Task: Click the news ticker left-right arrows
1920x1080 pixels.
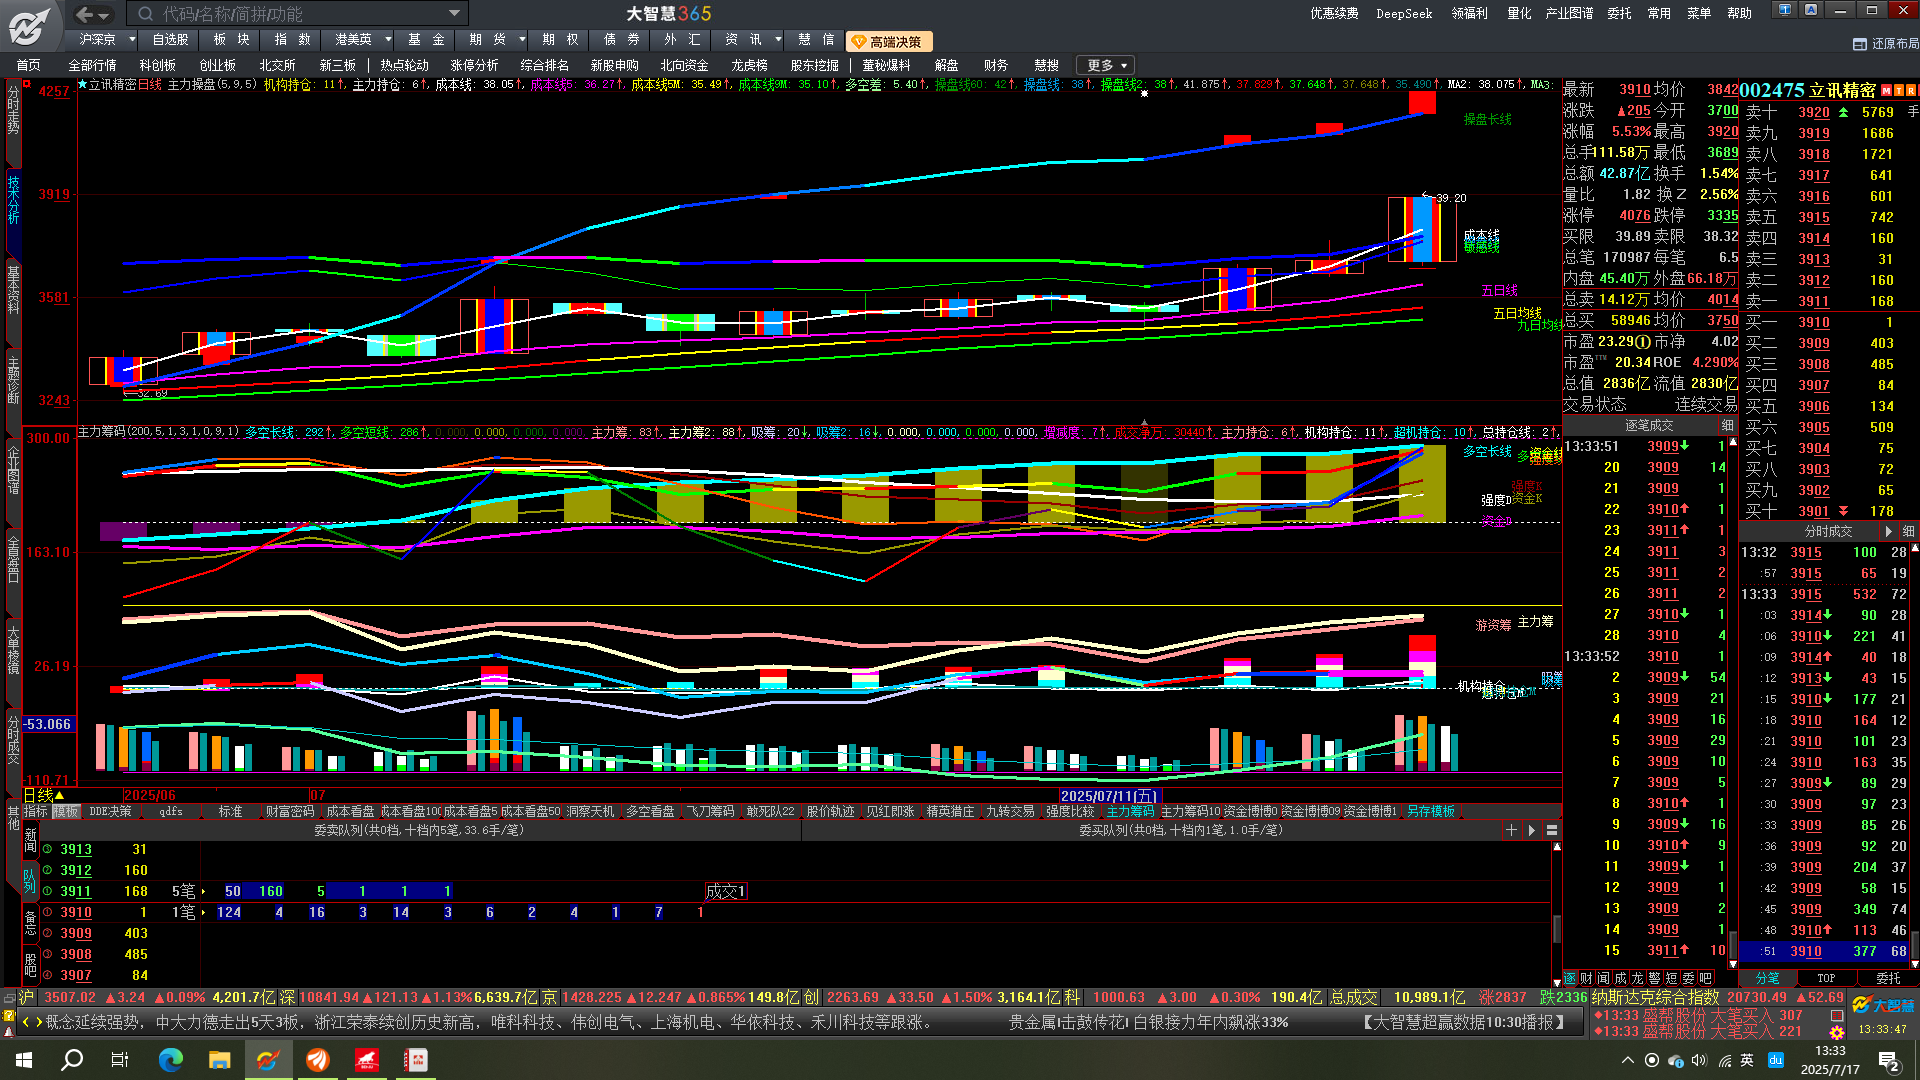Action: click(31, 1022)
